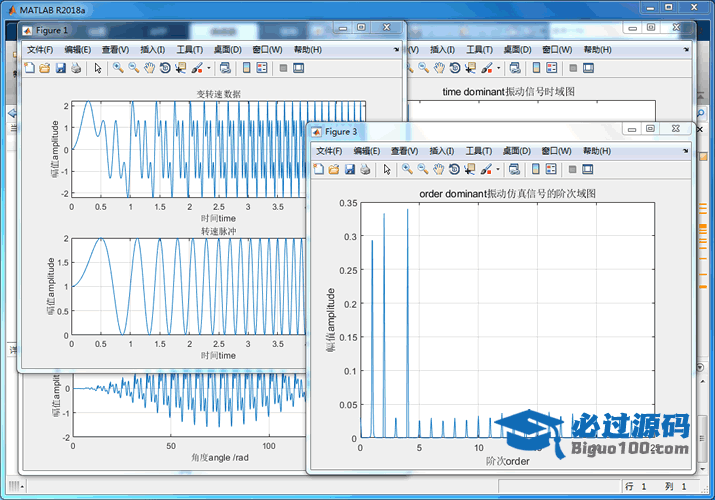
Task: Click New Figure icon in Figure 3 toolbar
Action: (x=319, y=170)
